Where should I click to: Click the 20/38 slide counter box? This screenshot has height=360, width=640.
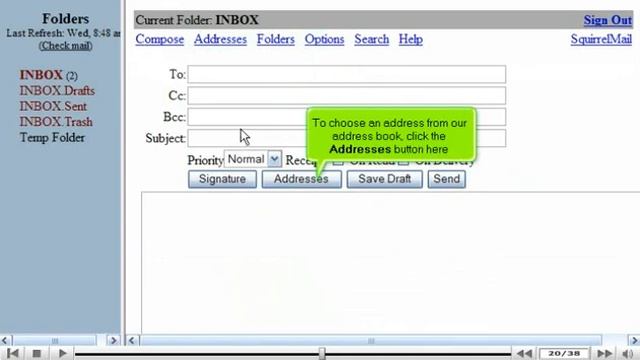(564, 353)
